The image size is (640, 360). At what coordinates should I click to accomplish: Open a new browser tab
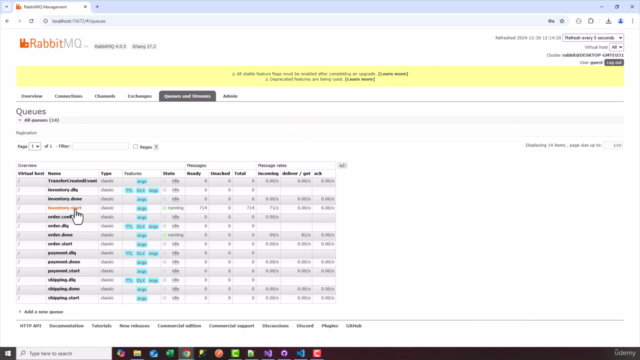pos(97,7)
